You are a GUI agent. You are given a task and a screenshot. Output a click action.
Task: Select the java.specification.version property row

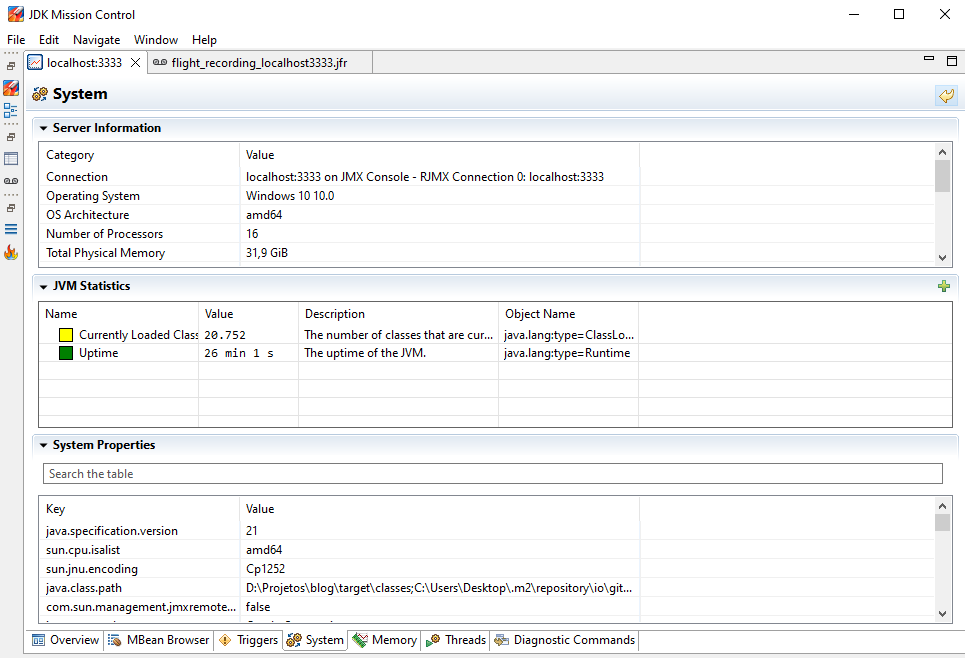[x=487, y=531]
